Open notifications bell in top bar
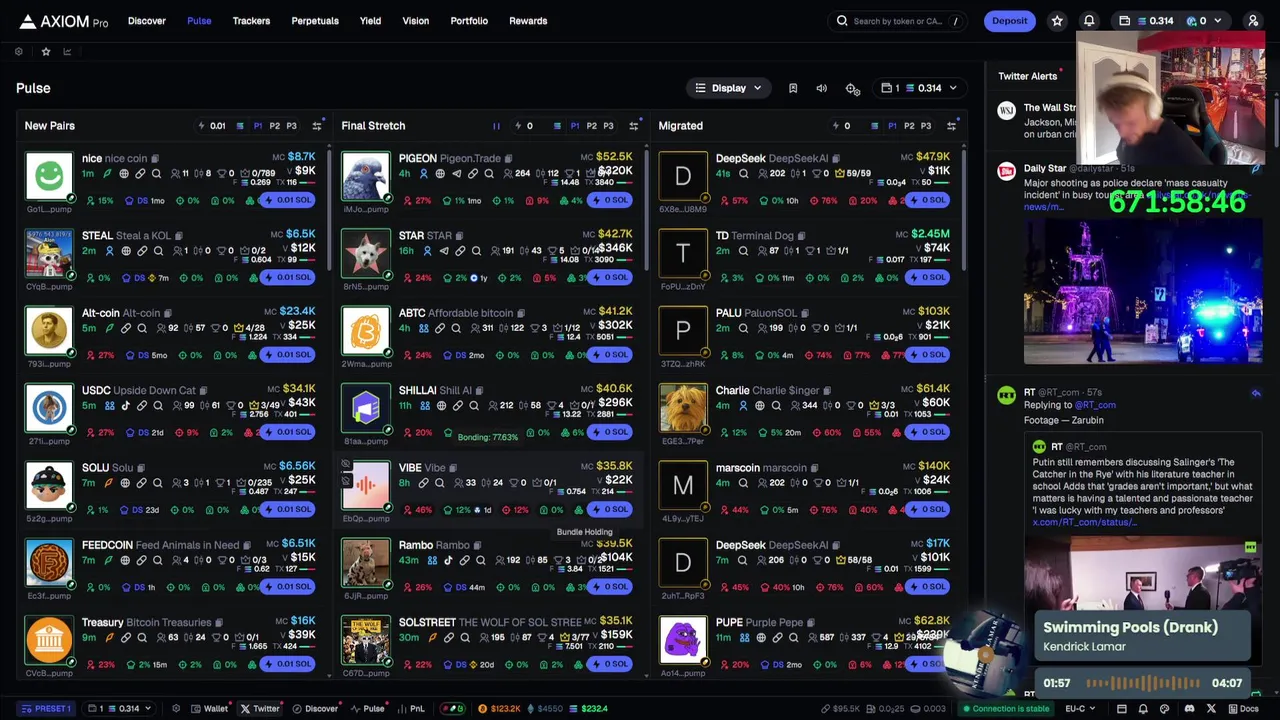This screenshot has height=720, width=1280. 1089,21
